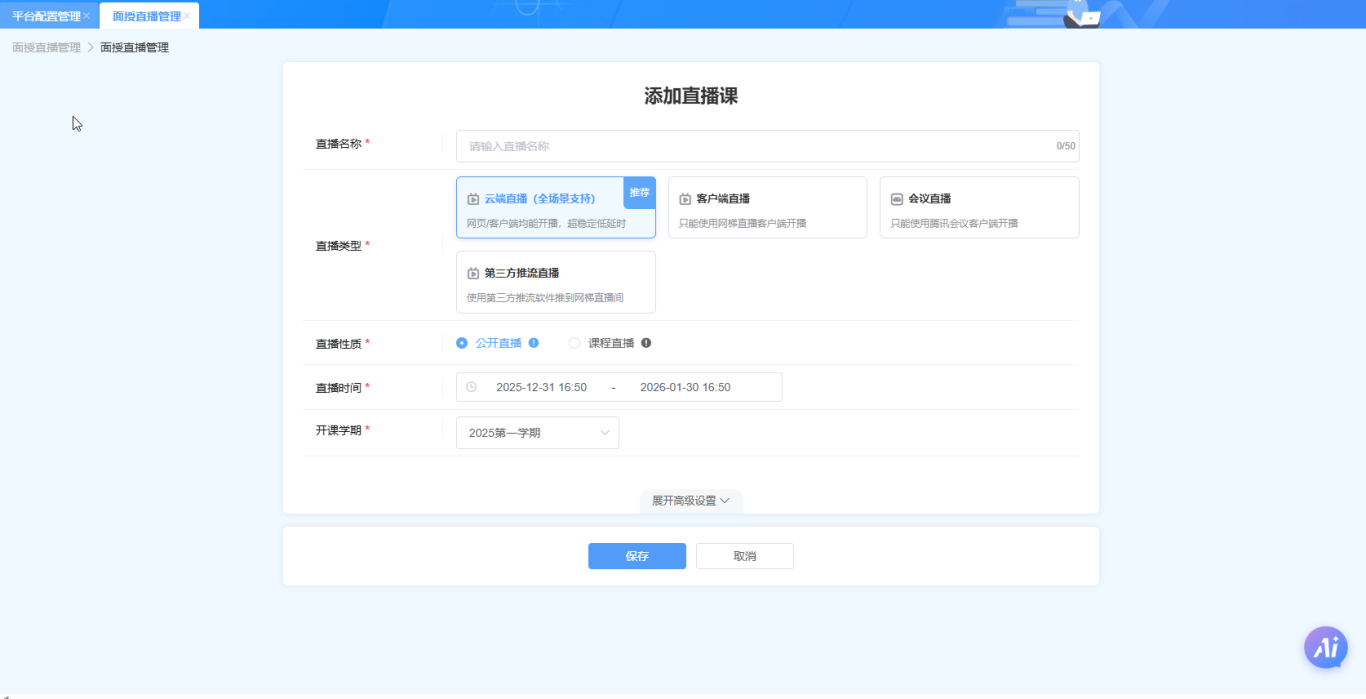Screen dimensions: 1366x699
Task: Click the 保存 save button
Action: coord(637,556)
